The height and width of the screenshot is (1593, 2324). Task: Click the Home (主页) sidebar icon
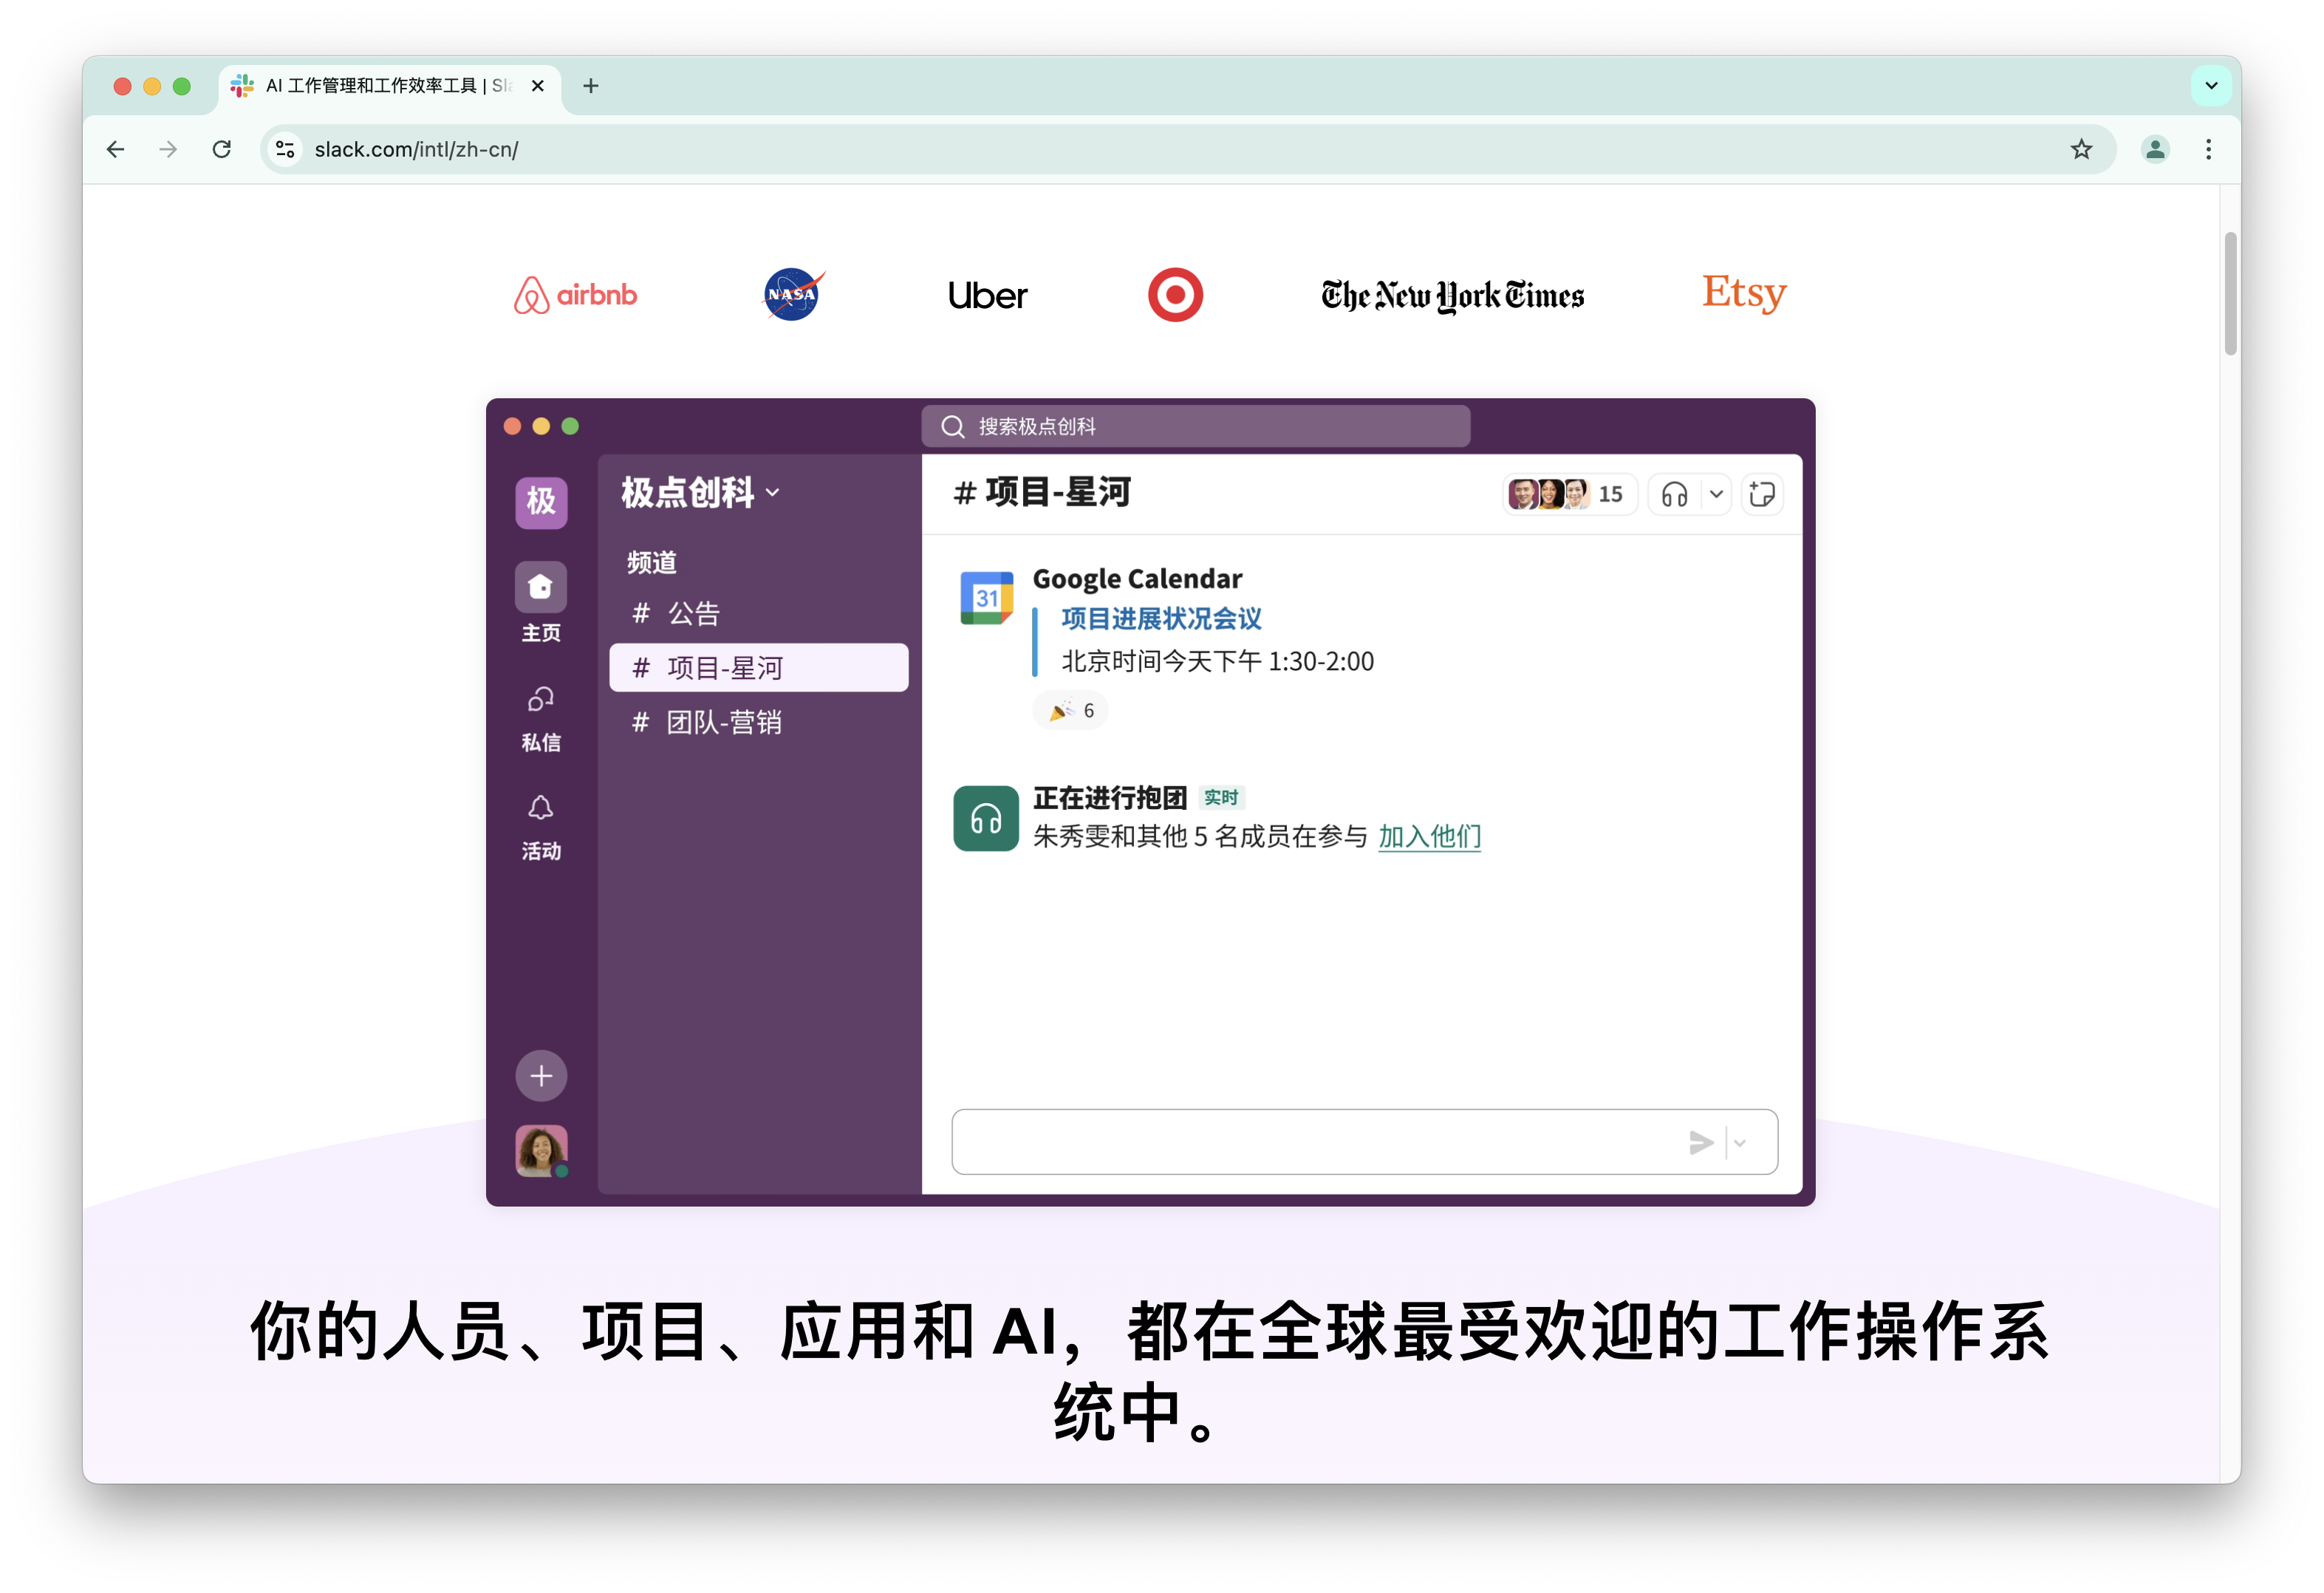pos(541,587)
